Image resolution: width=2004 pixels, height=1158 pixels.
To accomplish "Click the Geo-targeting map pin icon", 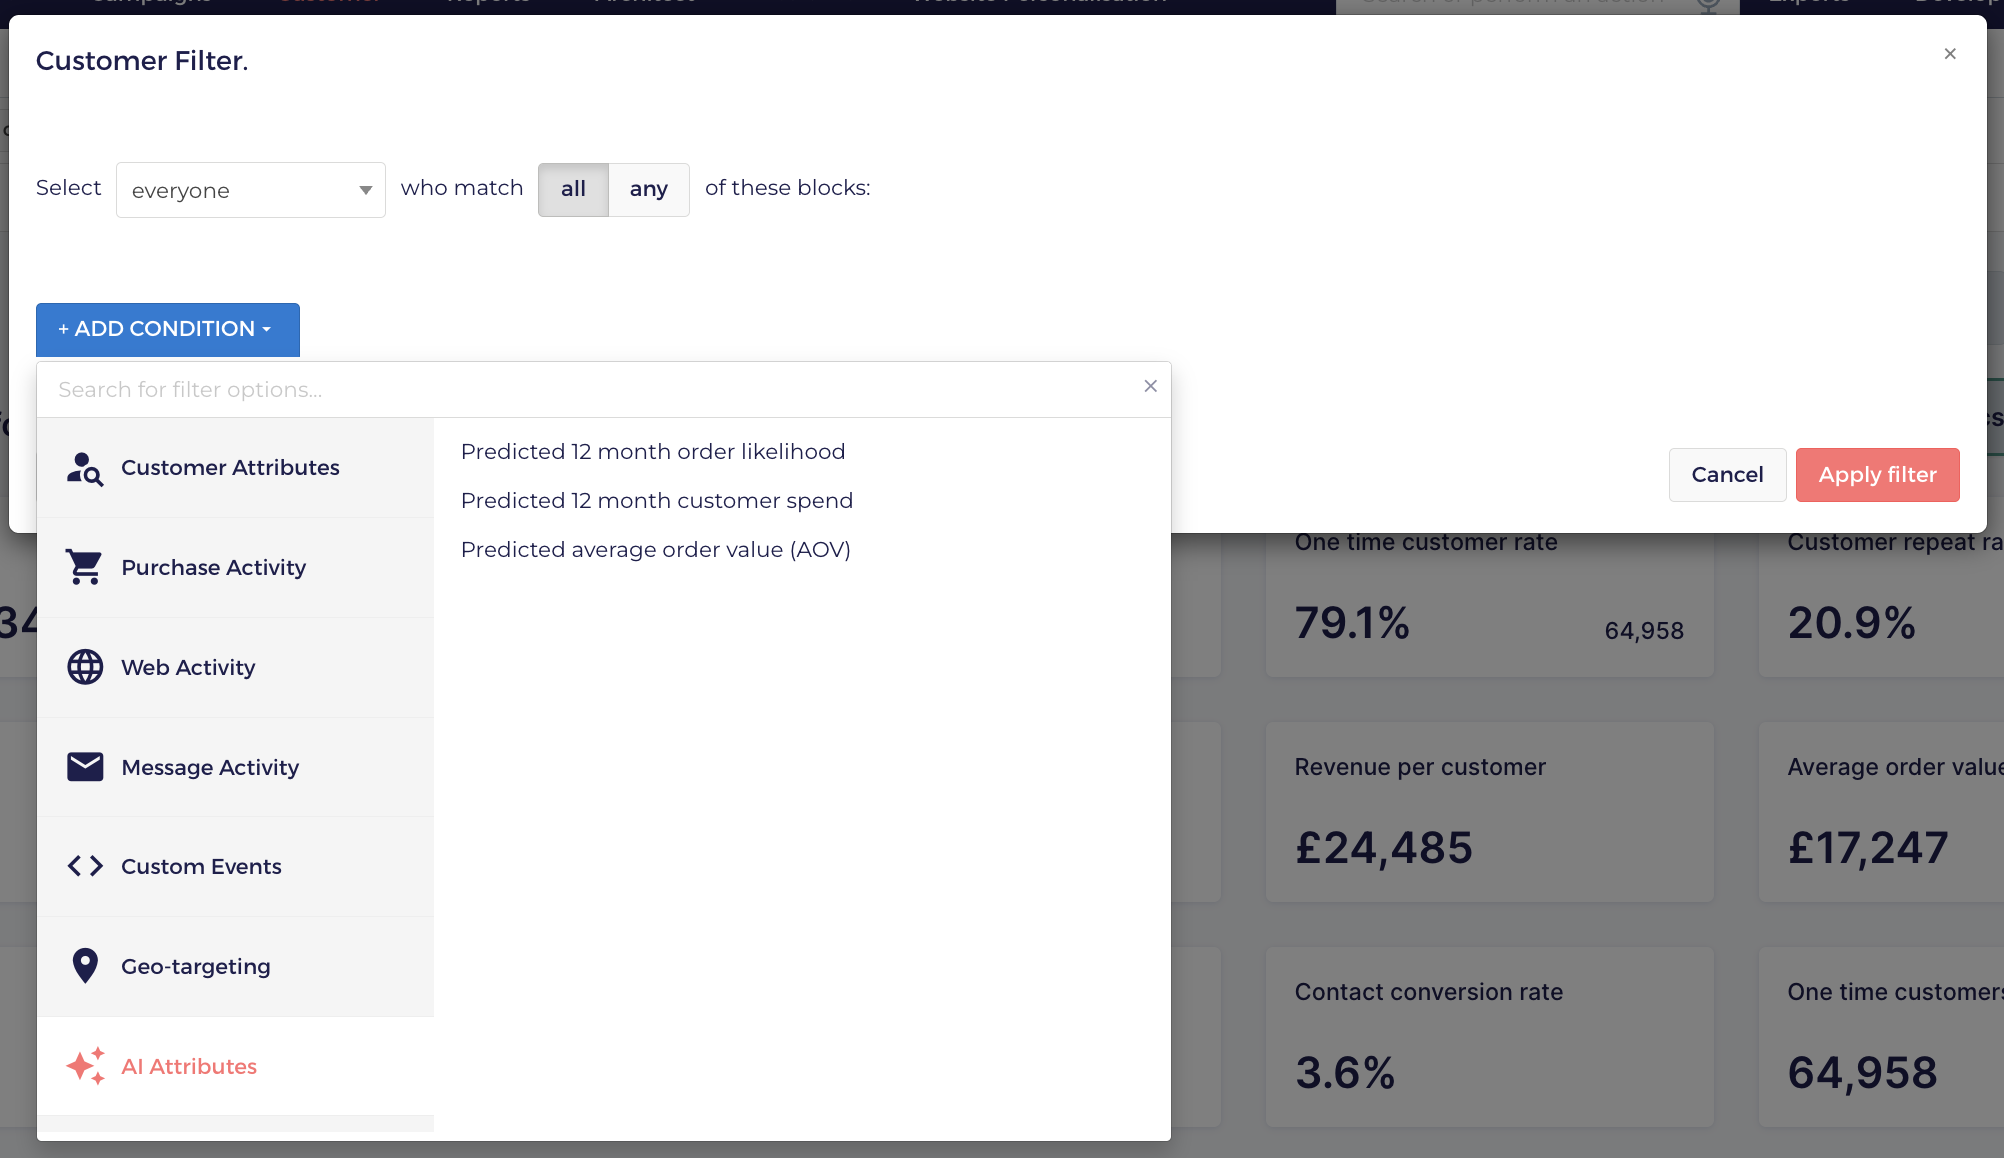I will pos(85,966).
